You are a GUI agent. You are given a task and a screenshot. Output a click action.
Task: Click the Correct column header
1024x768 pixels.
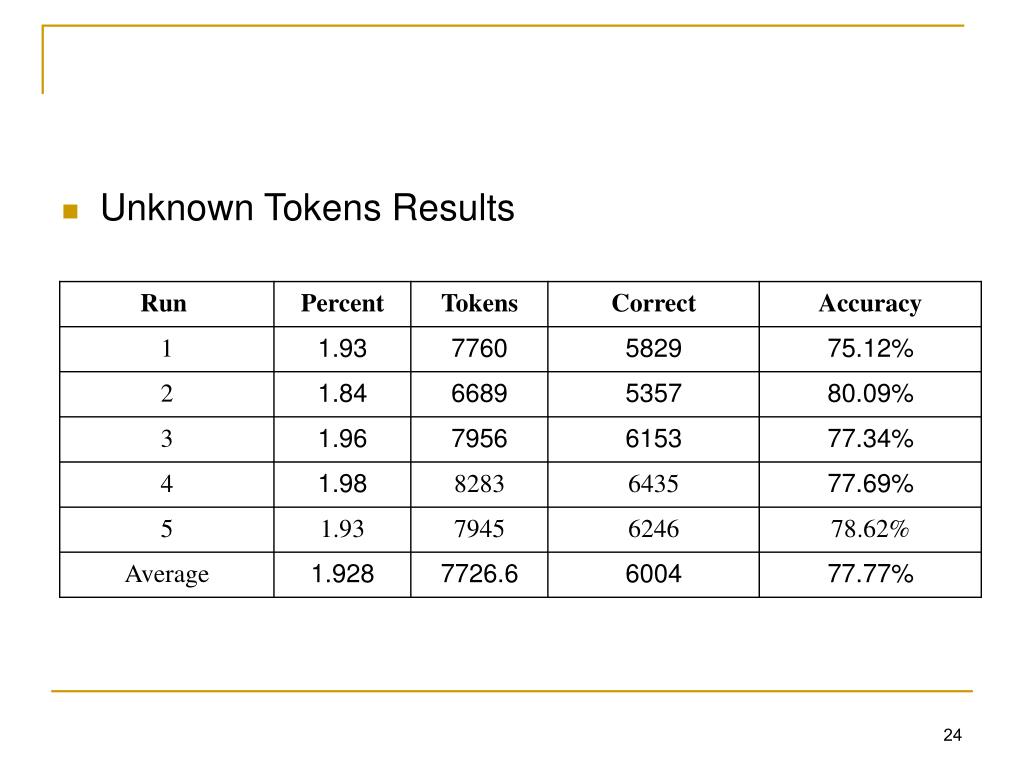(653, 304)
